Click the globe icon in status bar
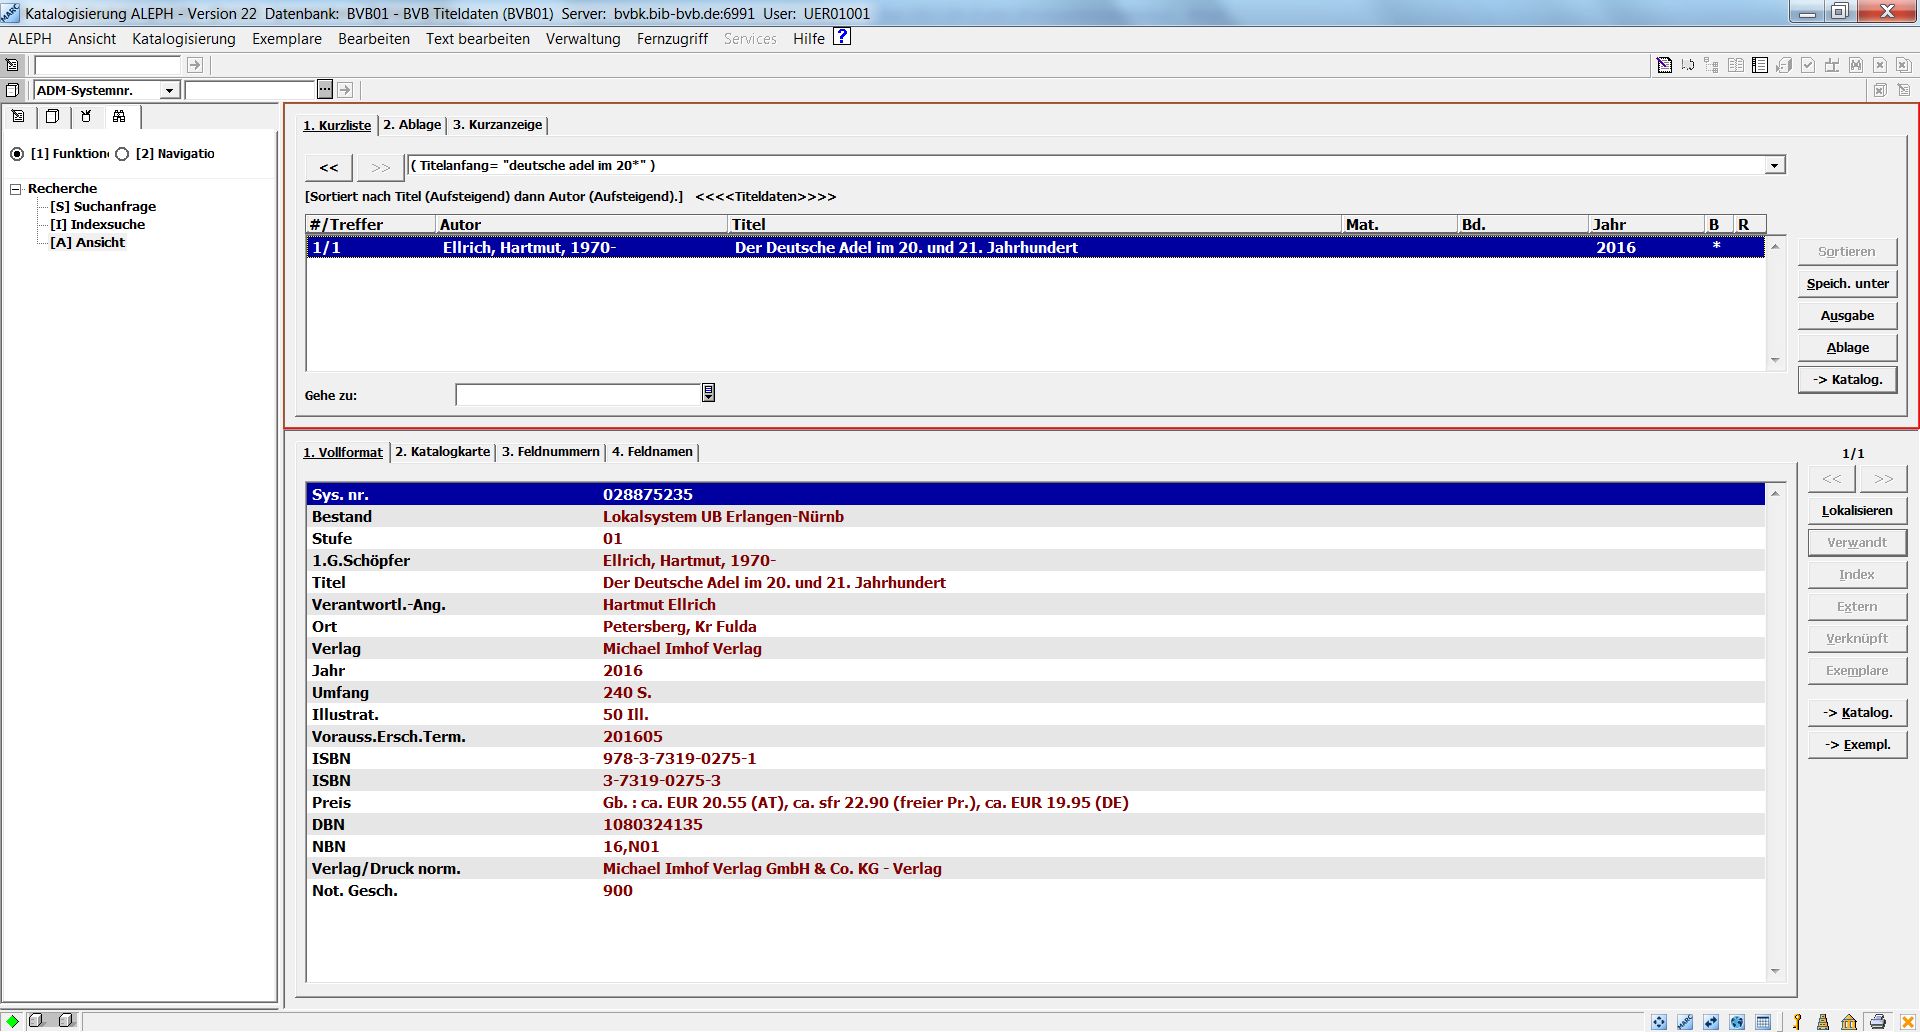This screenshot has height=1032, width=1920. tap(1737, 1021)
